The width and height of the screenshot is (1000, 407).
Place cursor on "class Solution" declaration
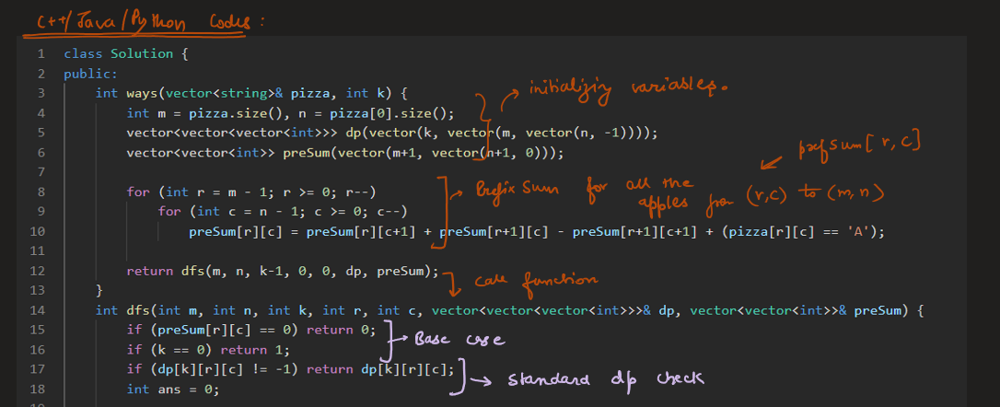[118, 53]
